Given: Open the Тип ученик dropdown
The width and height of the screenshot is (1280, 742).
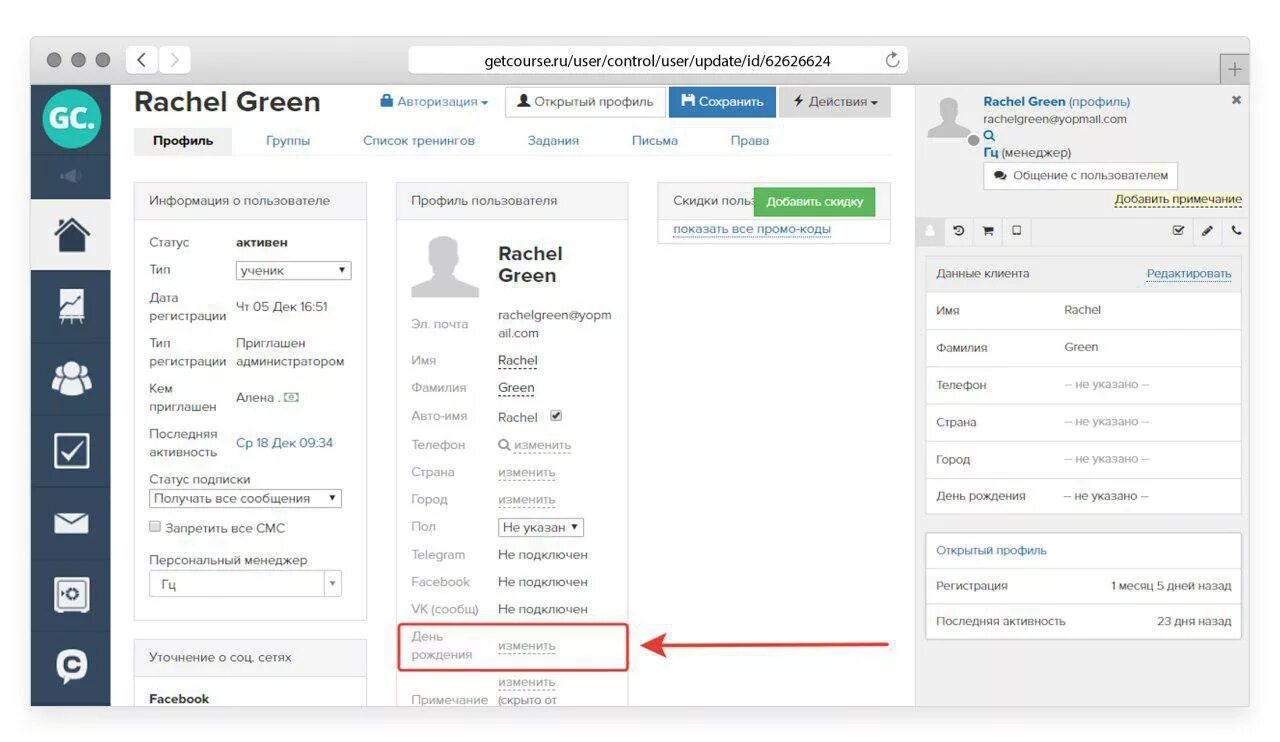Looking at the screenshot, I should point(294,270).
